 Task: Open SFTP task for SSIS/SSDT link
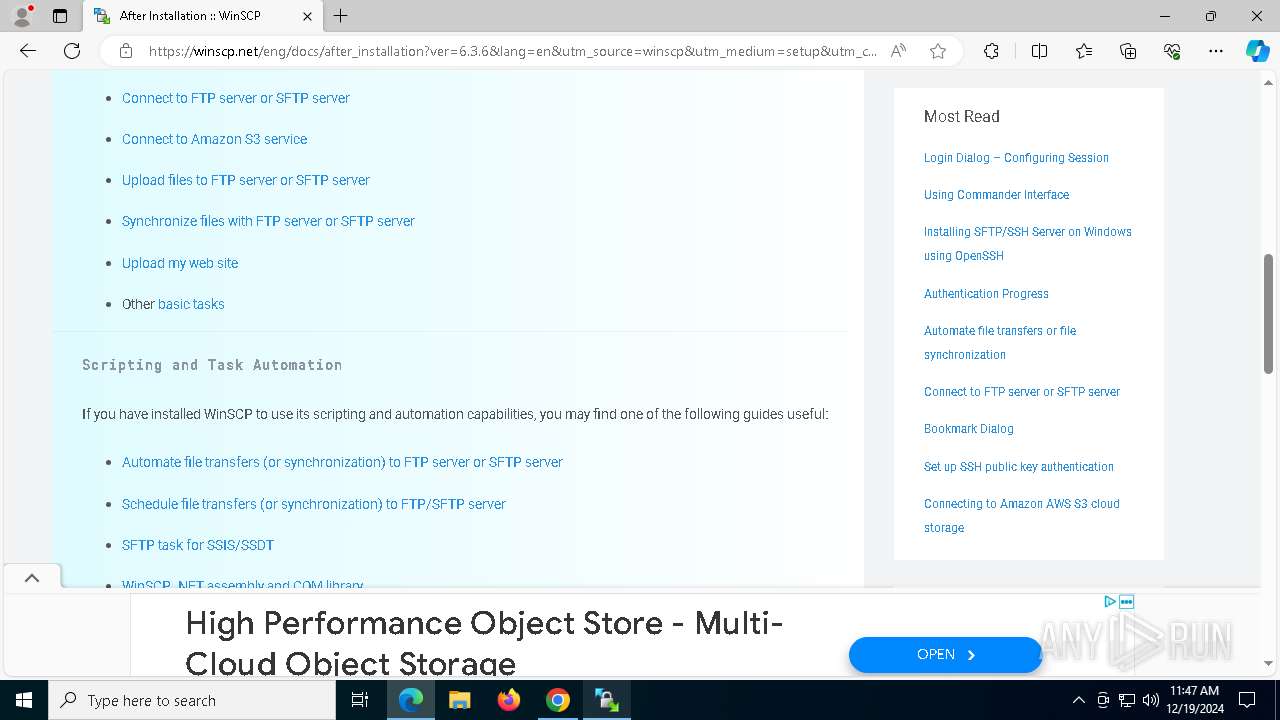point(198,545)
